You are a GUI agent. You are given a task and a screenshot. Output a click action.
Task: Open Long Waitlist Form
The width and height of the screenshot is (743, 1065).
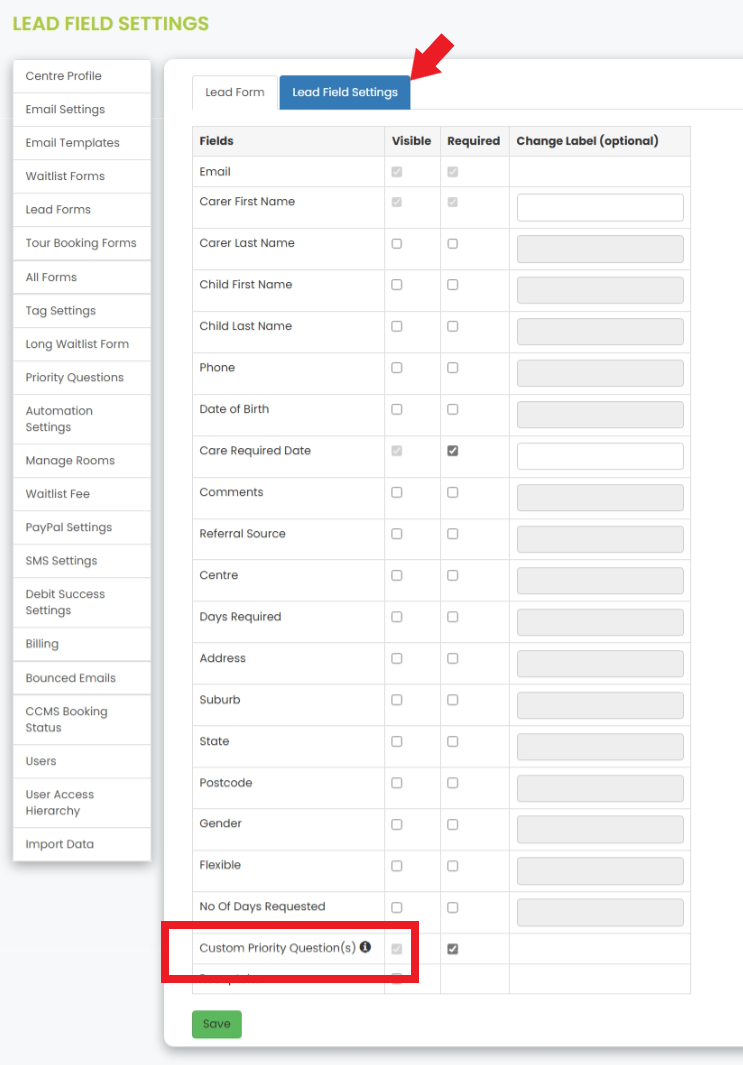coord(81,344)
